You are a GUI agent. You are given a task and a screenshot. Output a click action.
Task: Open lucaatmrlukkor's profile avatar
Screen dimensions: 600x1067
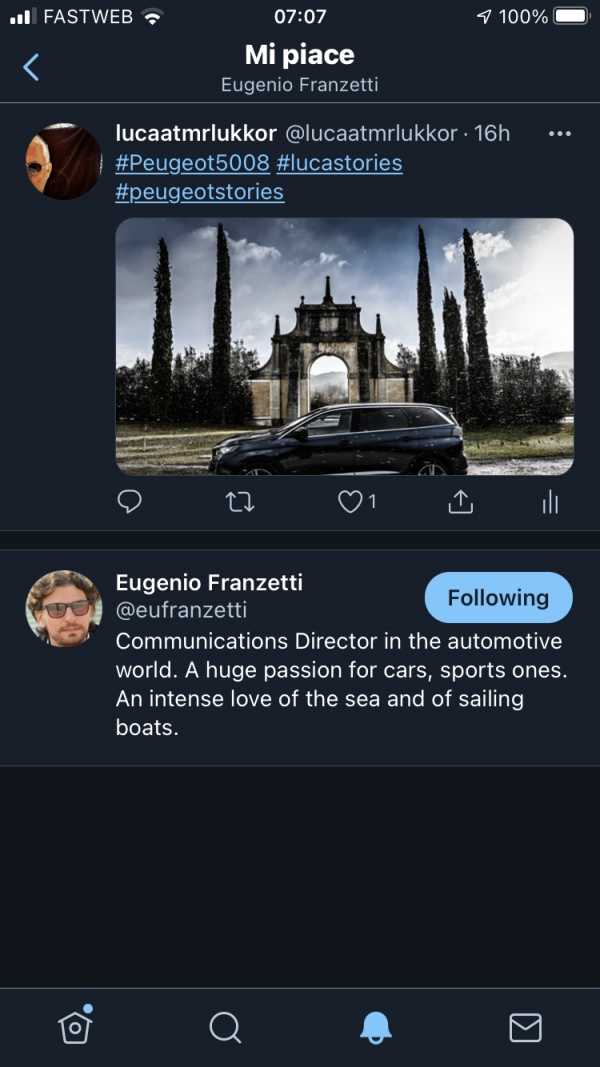(64, 161)
